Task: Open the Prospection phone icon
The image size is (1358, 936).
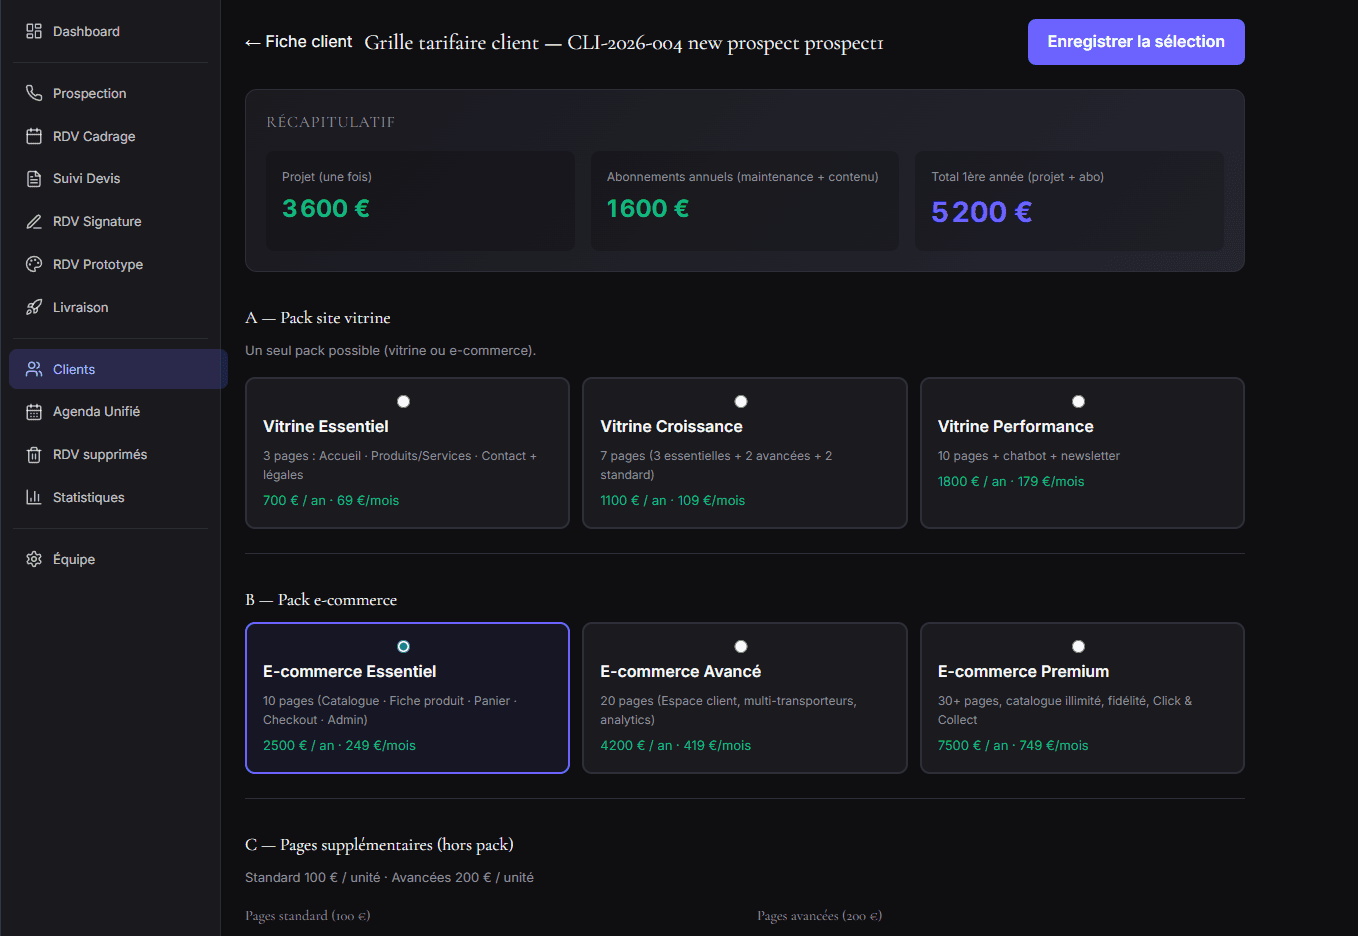Action: coord(33,92)
